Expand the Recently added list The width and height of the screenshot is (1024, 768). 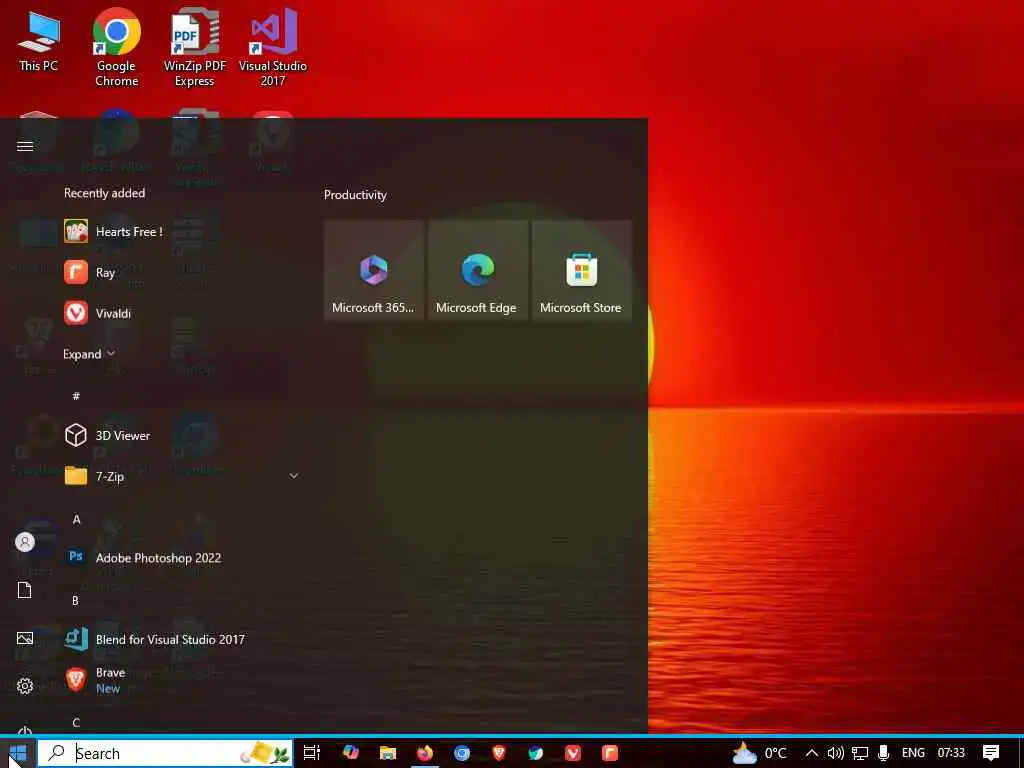[89, 354]
